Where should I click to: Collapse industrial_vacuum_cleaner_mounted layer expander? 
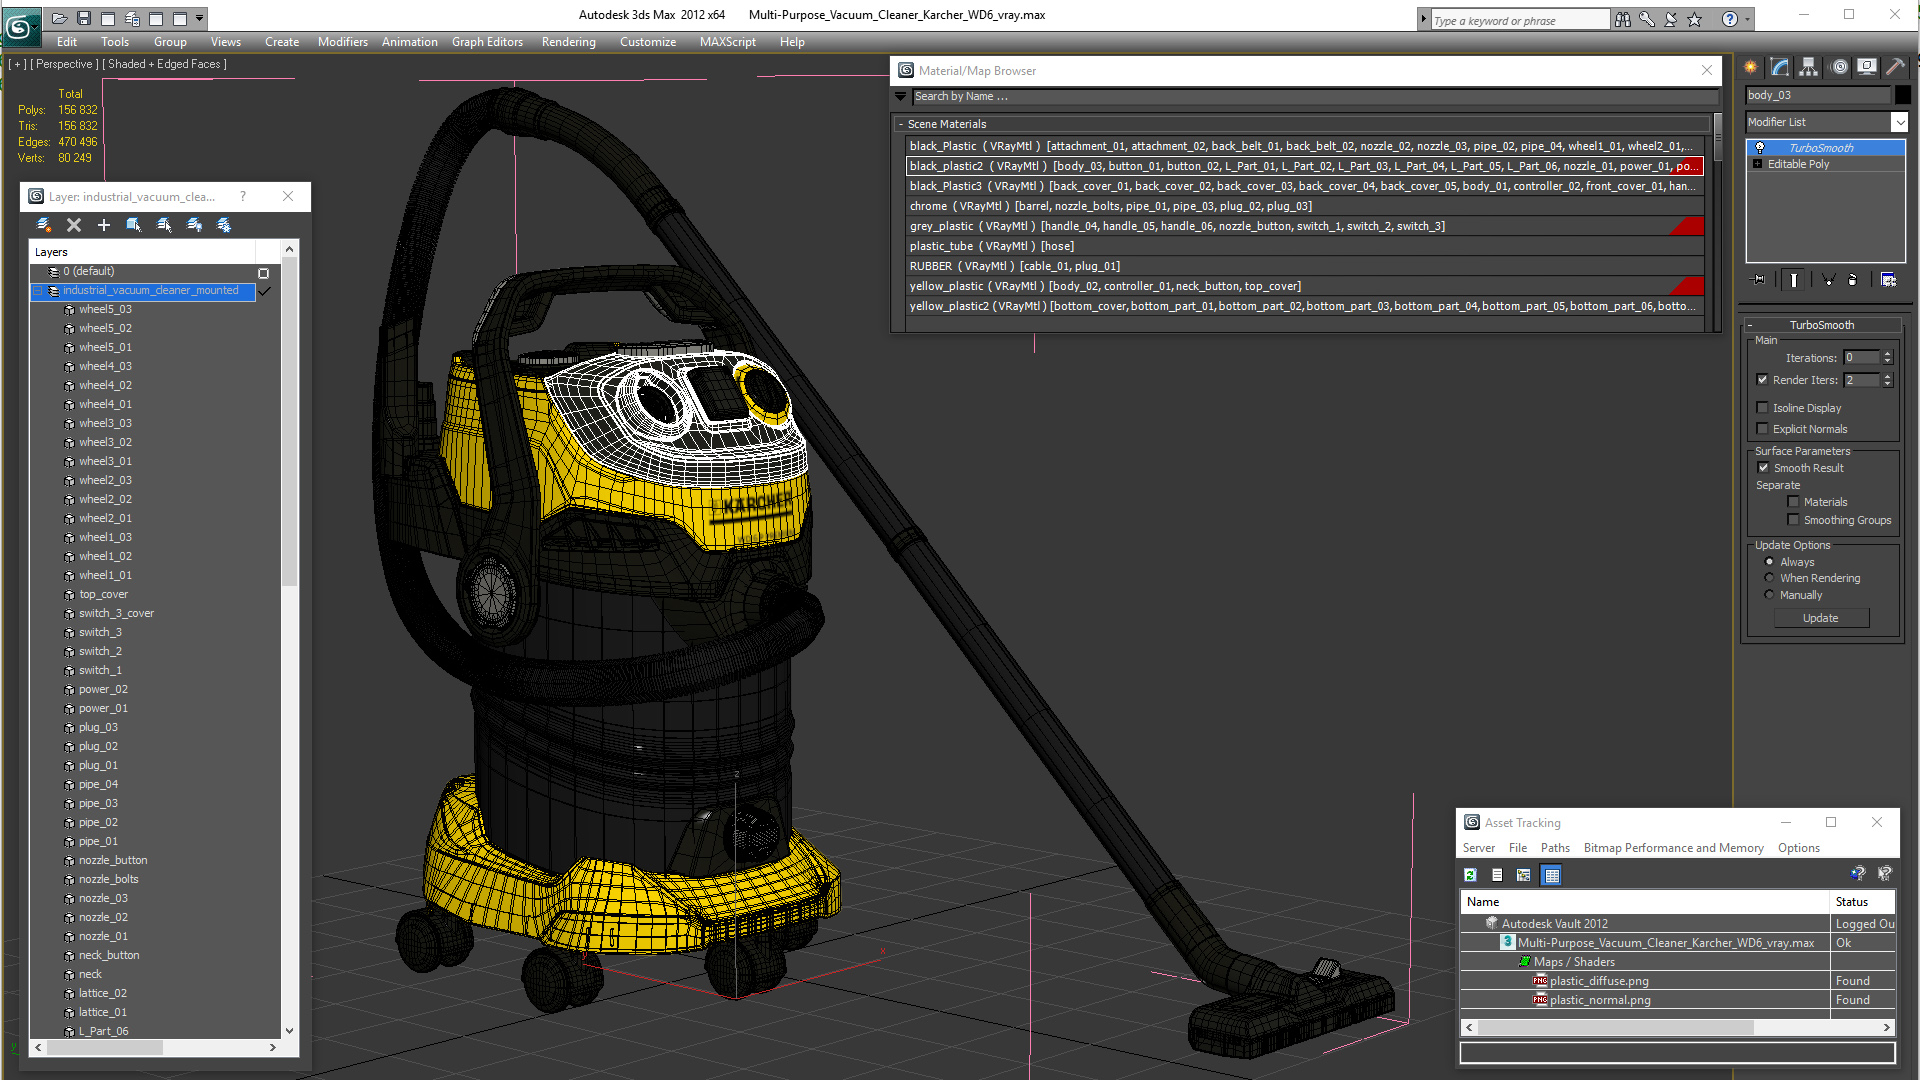point(38,291)
